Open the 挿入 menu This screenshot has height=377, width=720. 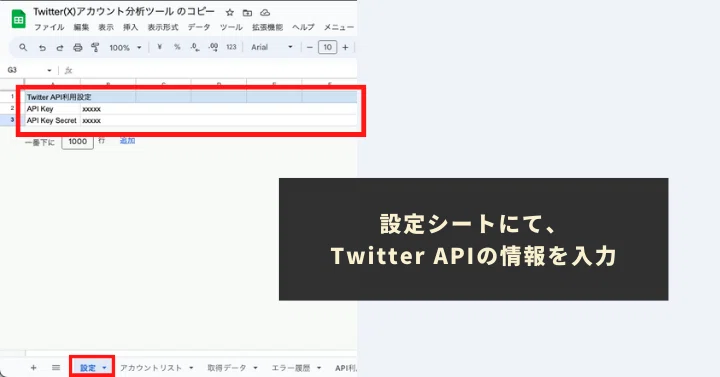pyautogui.click(x=131, y=27)
